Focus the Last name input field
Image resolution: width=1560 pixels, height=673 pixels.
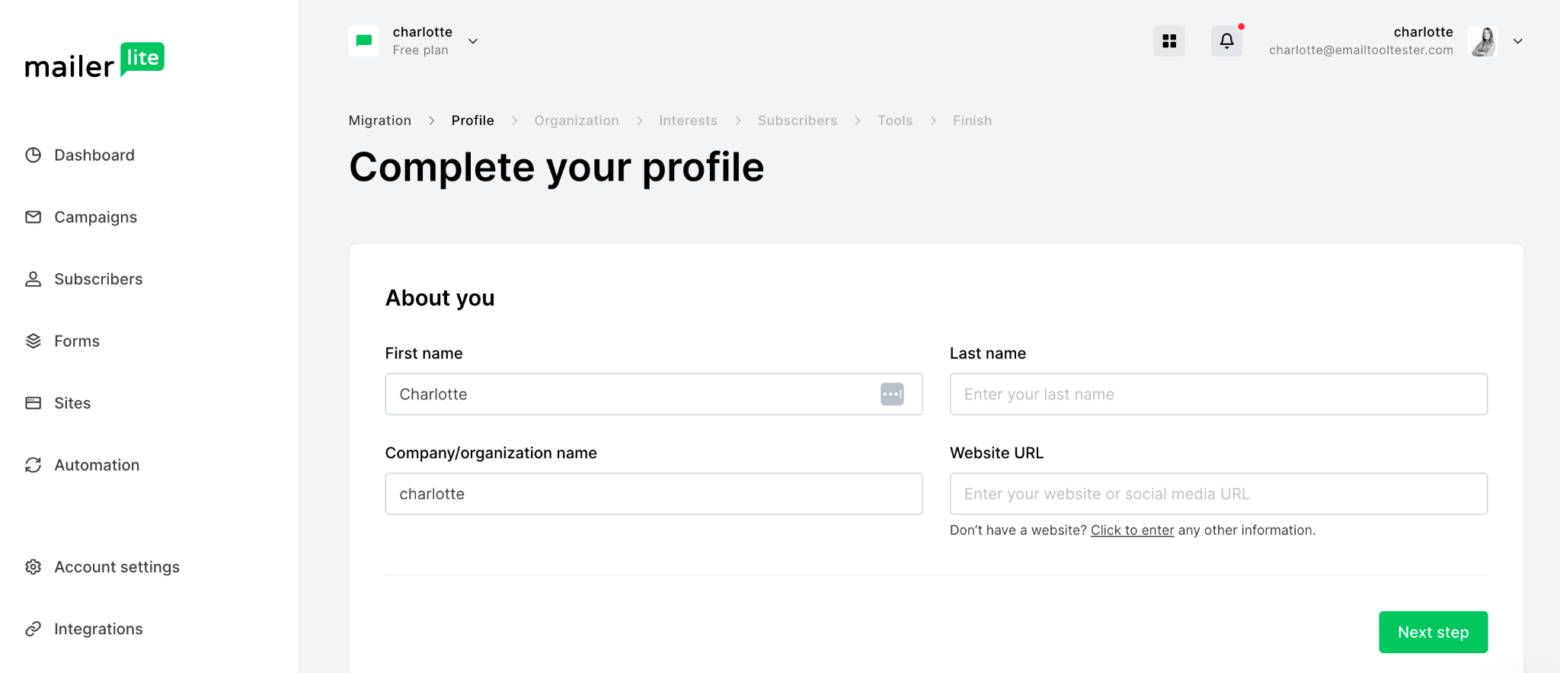[1218, 394]
